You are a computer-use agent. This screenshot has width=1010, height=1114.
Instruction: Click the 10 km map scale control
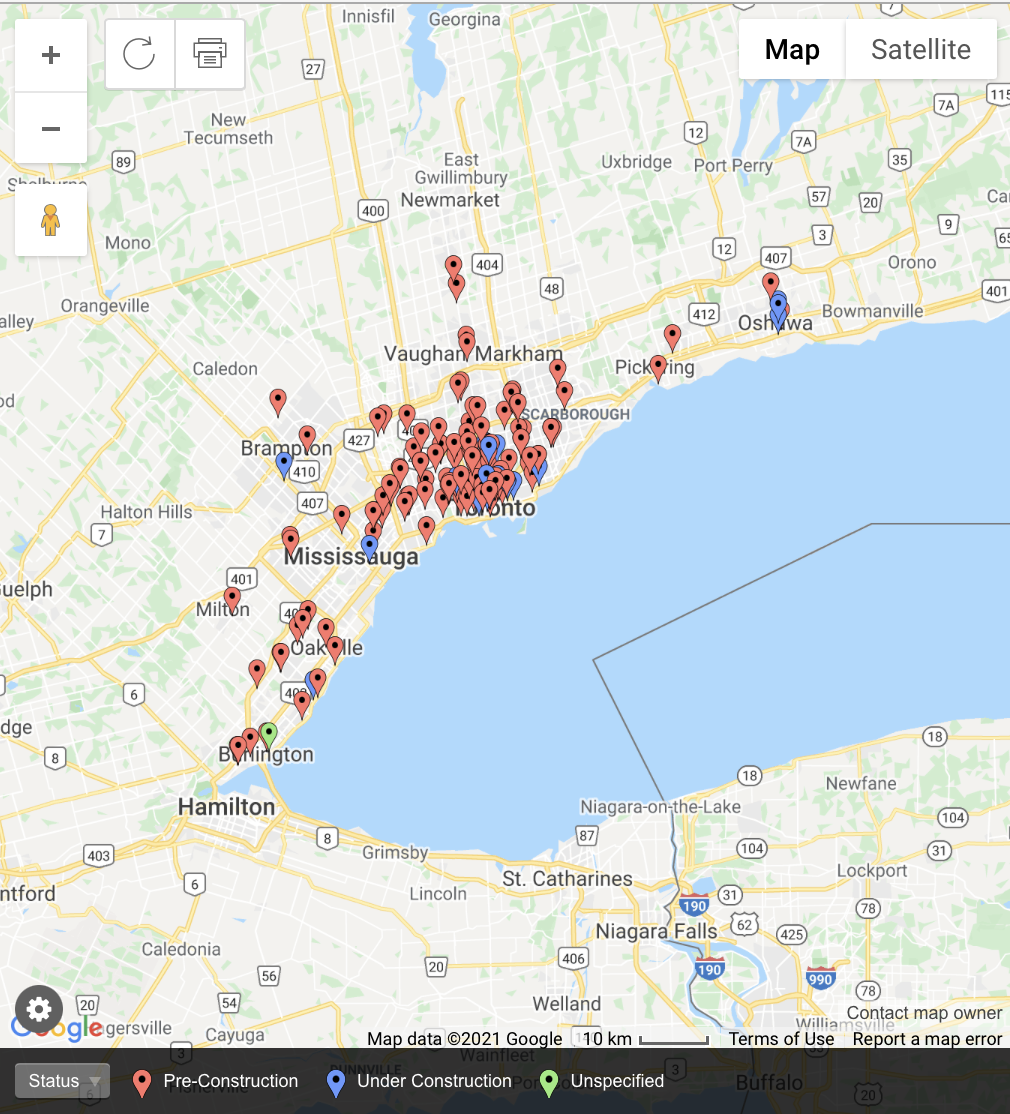coord(645,1039)
